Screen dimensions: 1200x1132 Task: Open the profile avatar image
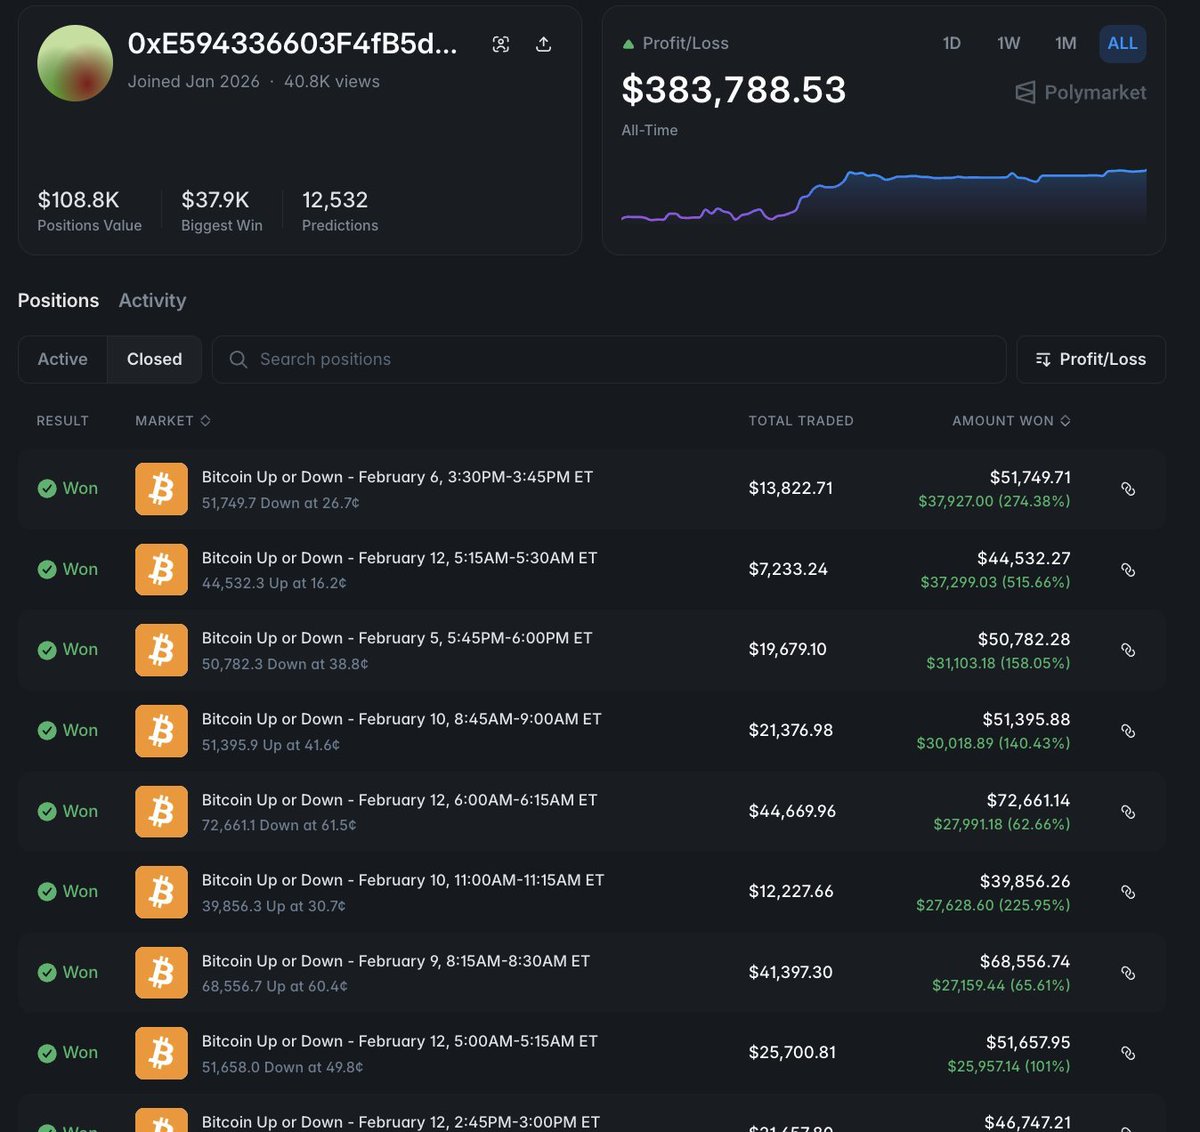[x=75, y=63]
